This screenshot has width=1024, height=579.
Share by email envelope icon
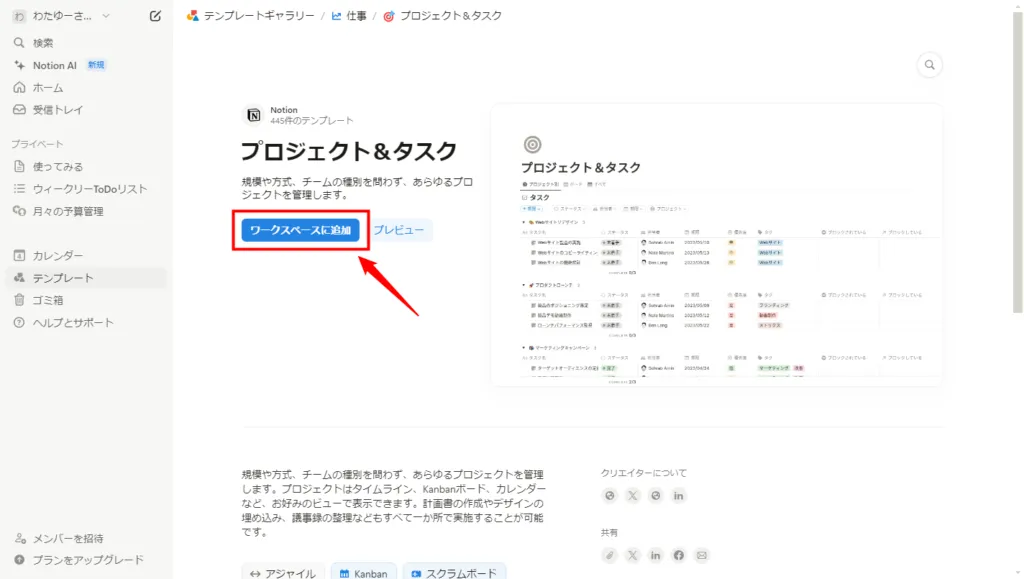click(x=701, y=555)
